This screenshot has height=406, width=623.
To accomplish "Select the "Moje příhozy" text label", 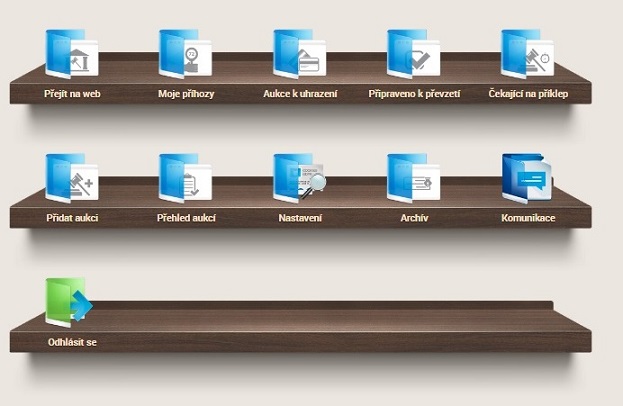I will (x=186, y=94).
